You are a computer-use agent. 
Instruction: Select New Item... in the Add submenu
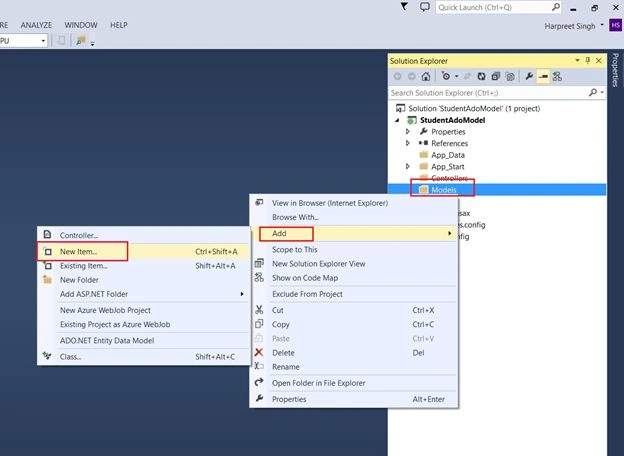coord(144,251)
